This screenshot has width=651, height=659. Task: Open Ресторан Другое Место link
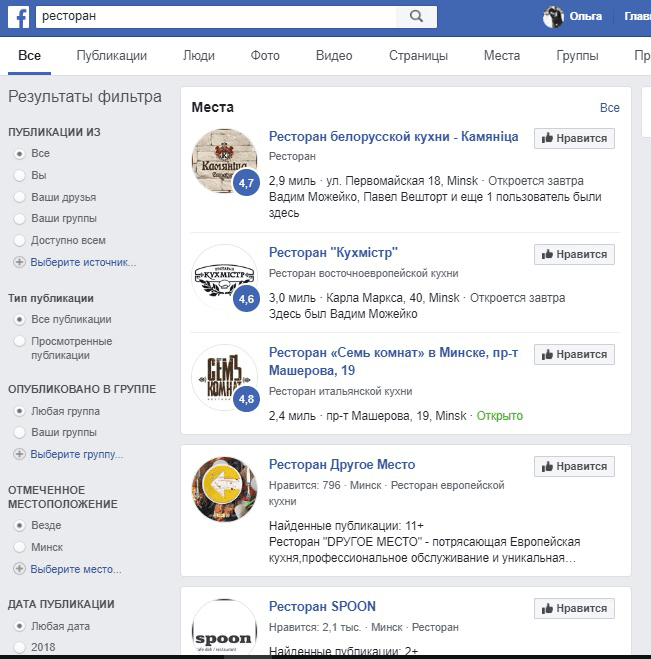(342, 464)
